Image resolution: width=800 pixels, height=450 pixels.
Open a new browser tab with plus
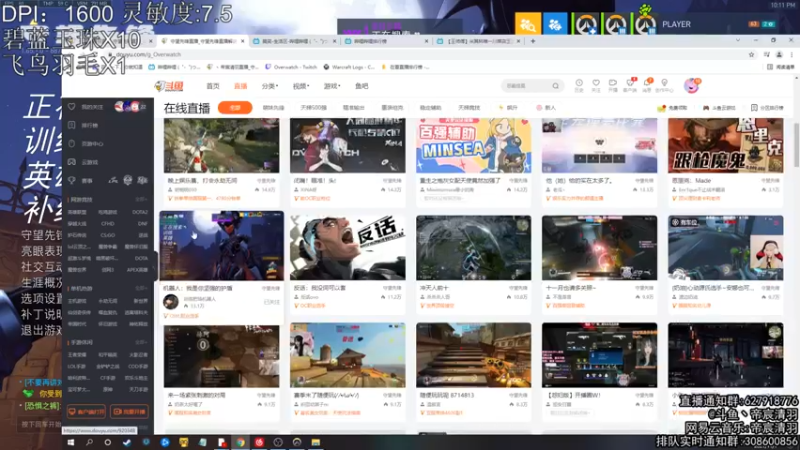pos(533,41)
